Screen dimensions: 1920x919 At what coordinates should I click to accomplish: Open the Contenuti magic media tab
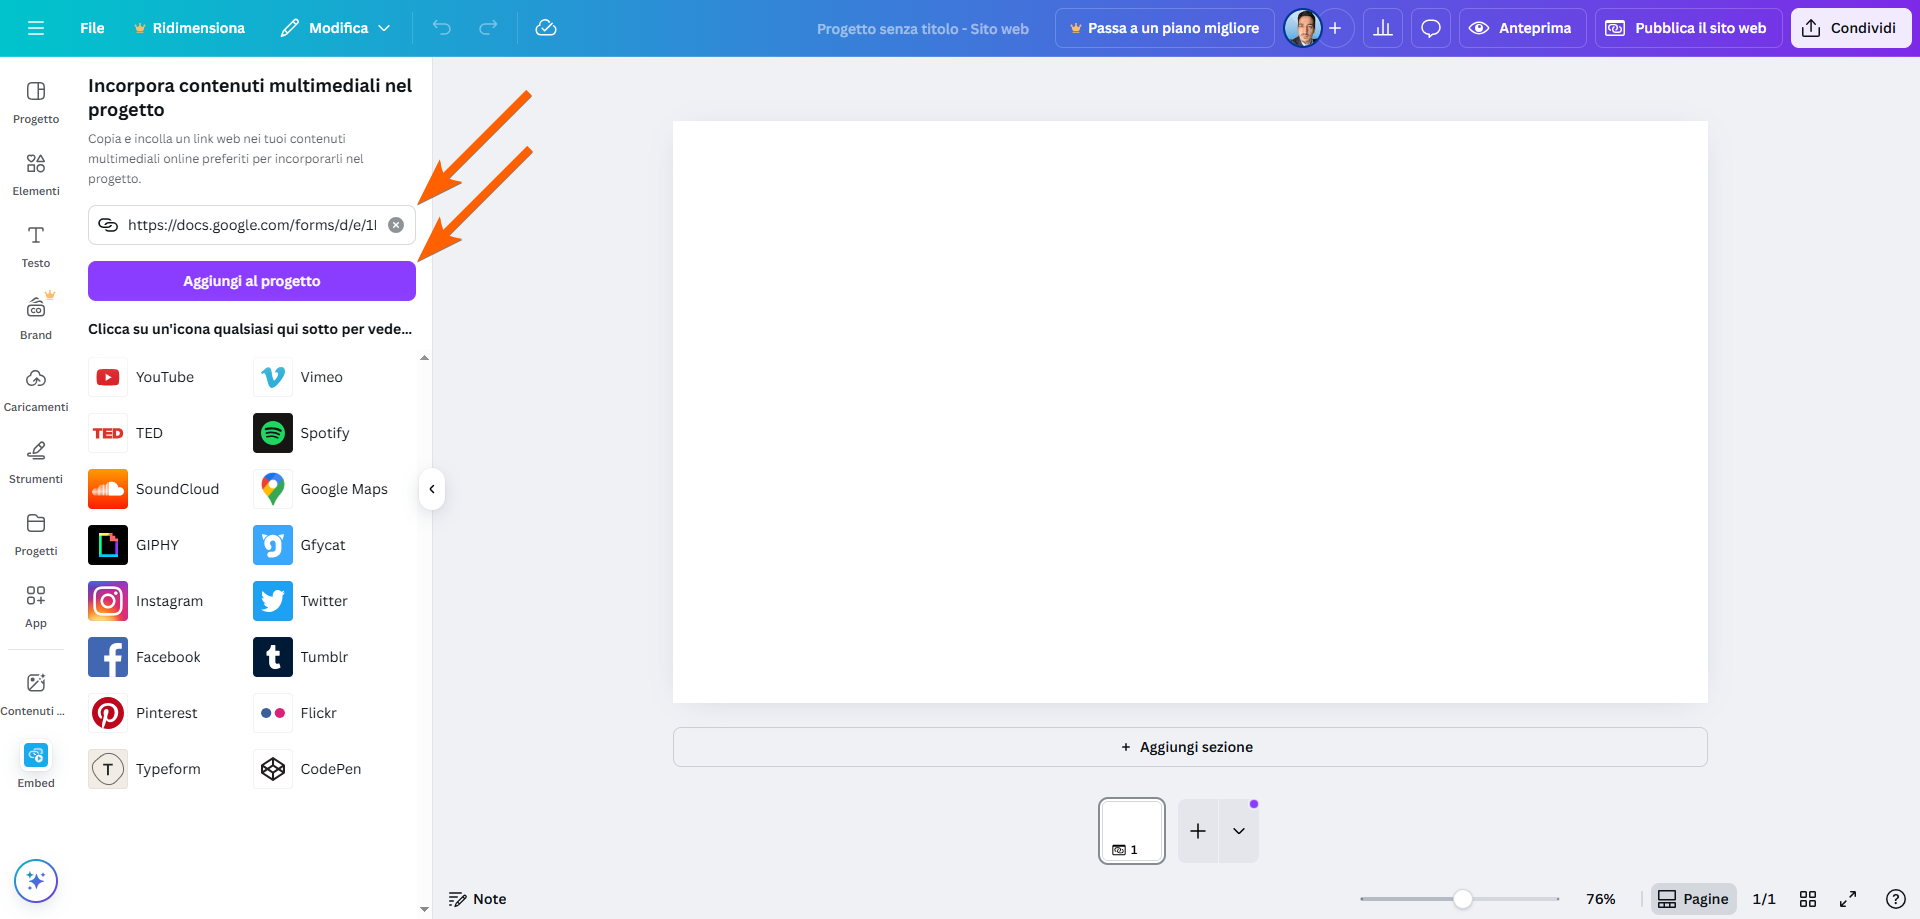(x=36, y=694)
